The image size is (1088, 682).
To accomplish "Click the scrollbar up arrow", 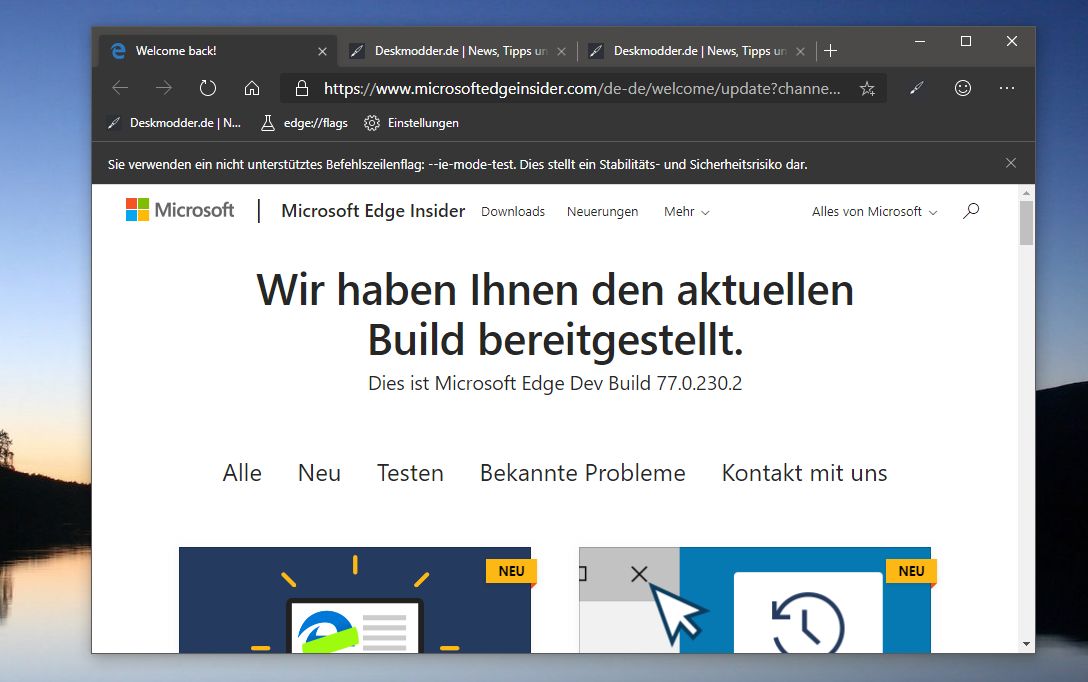I will [1026, 192].
